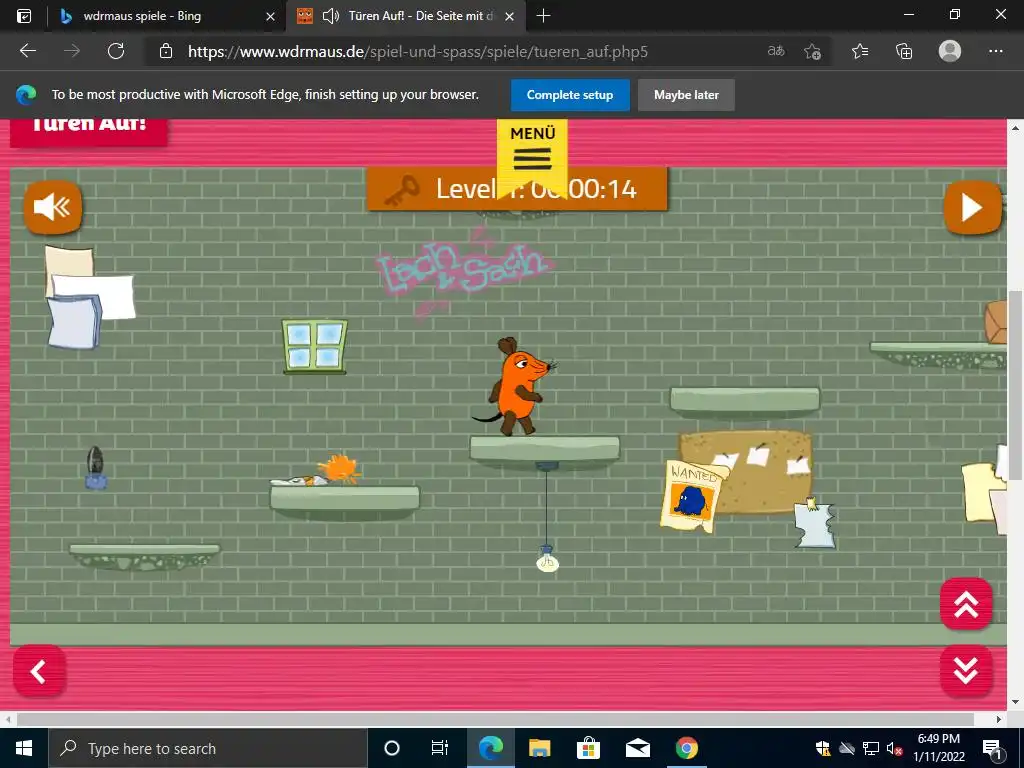1024x768 pixels.
Task: Click the orange play arrow button
Action: pyautogui.click(x=972, y=207)
